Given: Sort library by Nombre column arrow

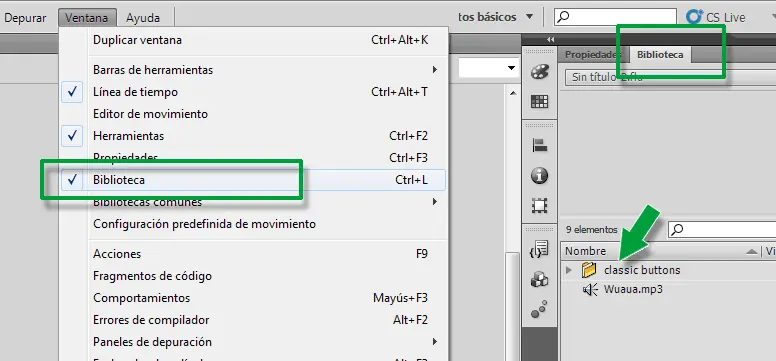Looking at the screenshot, I should click(752, 251).
